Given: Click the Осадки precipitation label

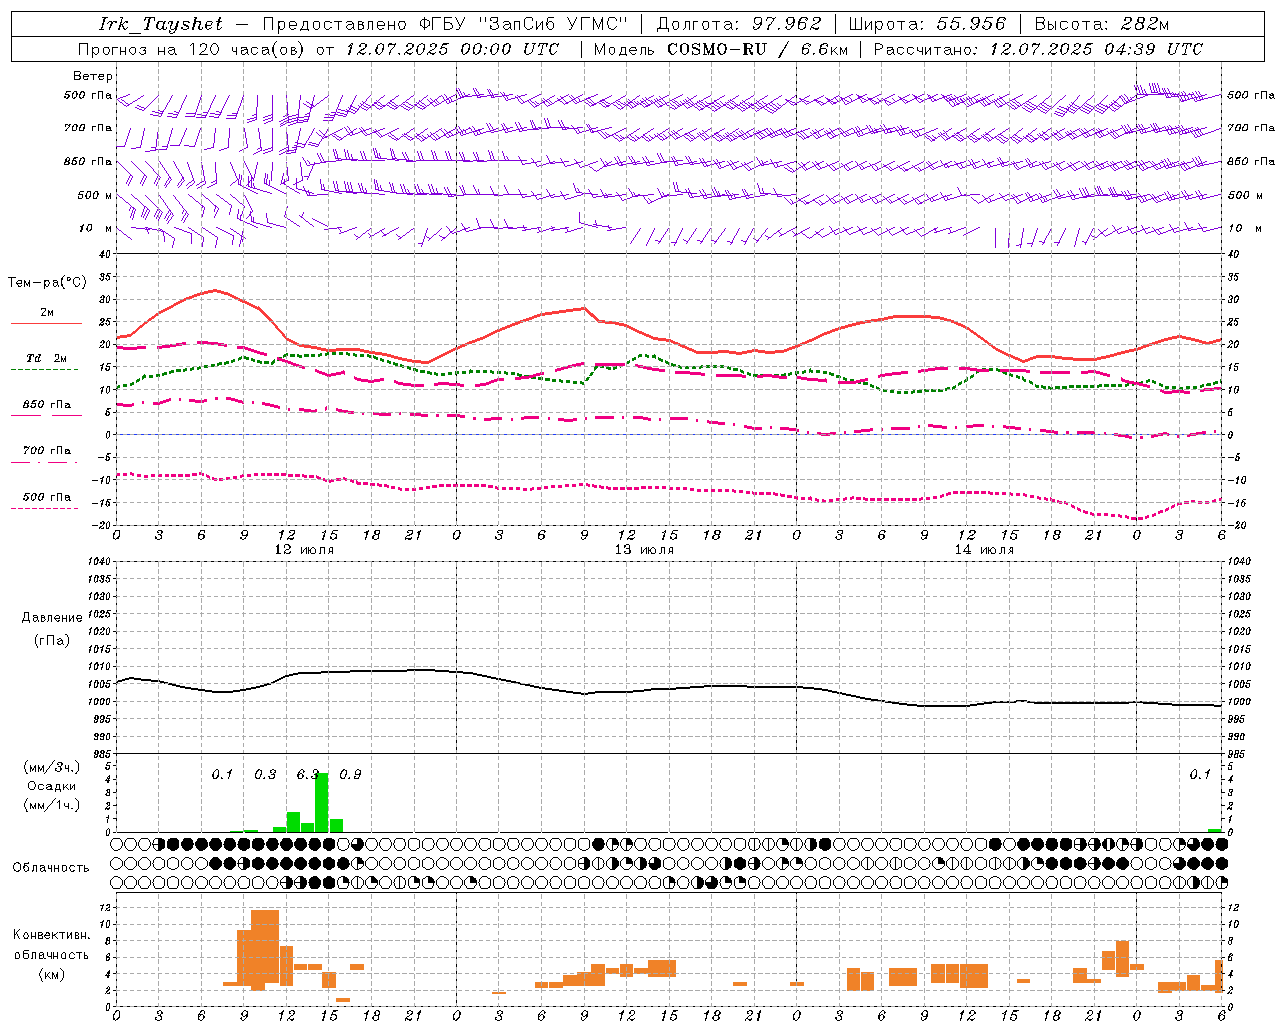Looking at the screenshot, I should point(51,786).
